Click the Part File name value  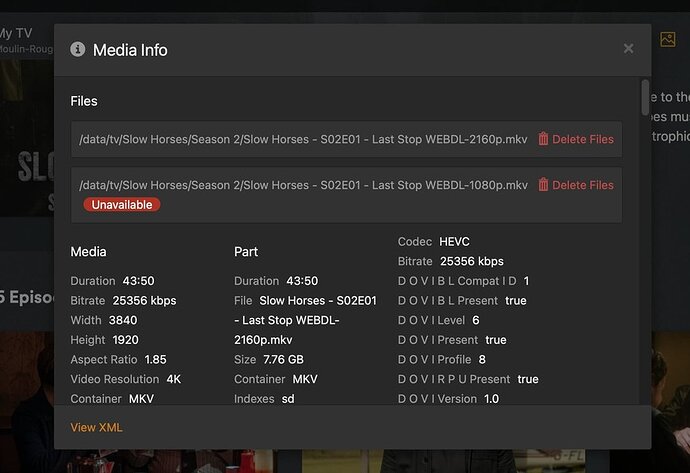(x=305, y=320)
